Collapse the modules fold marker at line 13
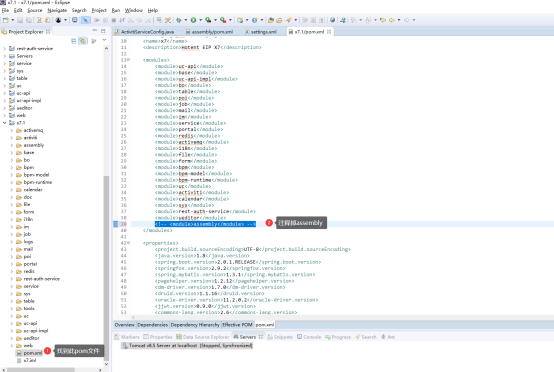Image resolution: width=554 pixels, height=372 pixels. pyautogui.click(x=129, y=60)
